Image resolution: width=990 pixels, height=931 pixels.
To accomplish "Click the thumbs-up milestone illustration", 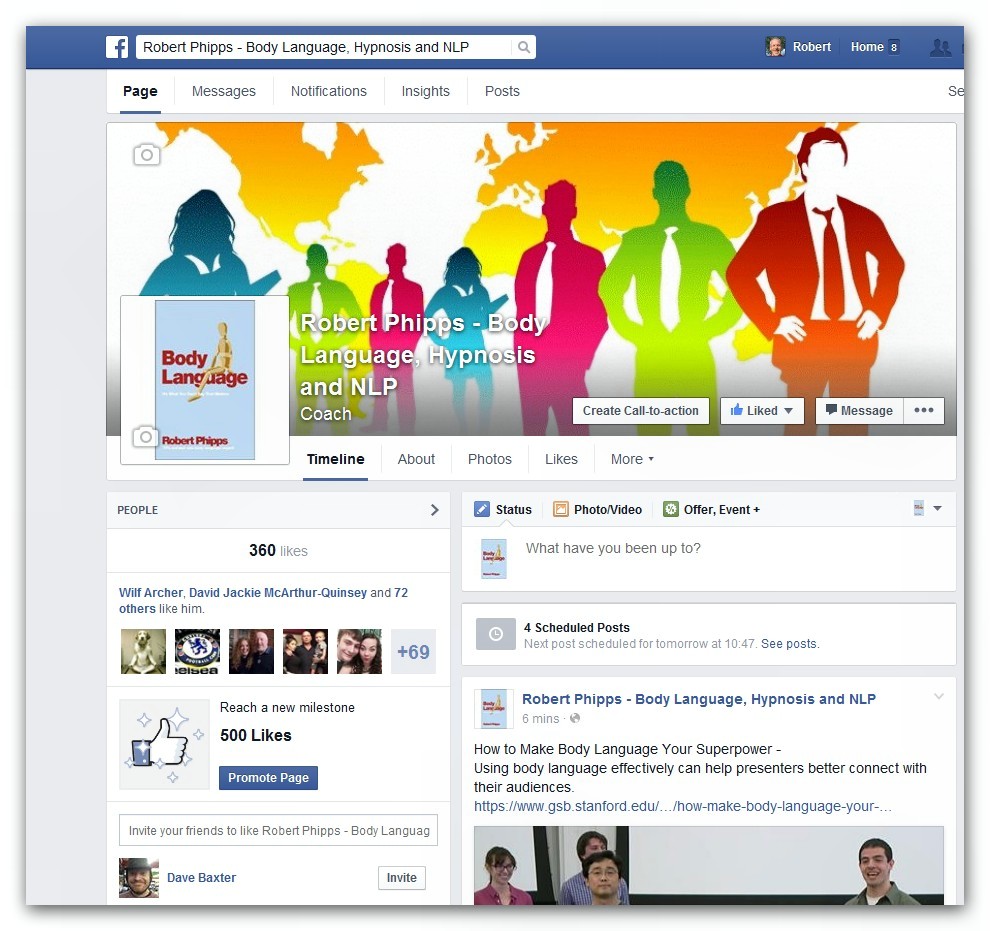I will tap(164, 744).
